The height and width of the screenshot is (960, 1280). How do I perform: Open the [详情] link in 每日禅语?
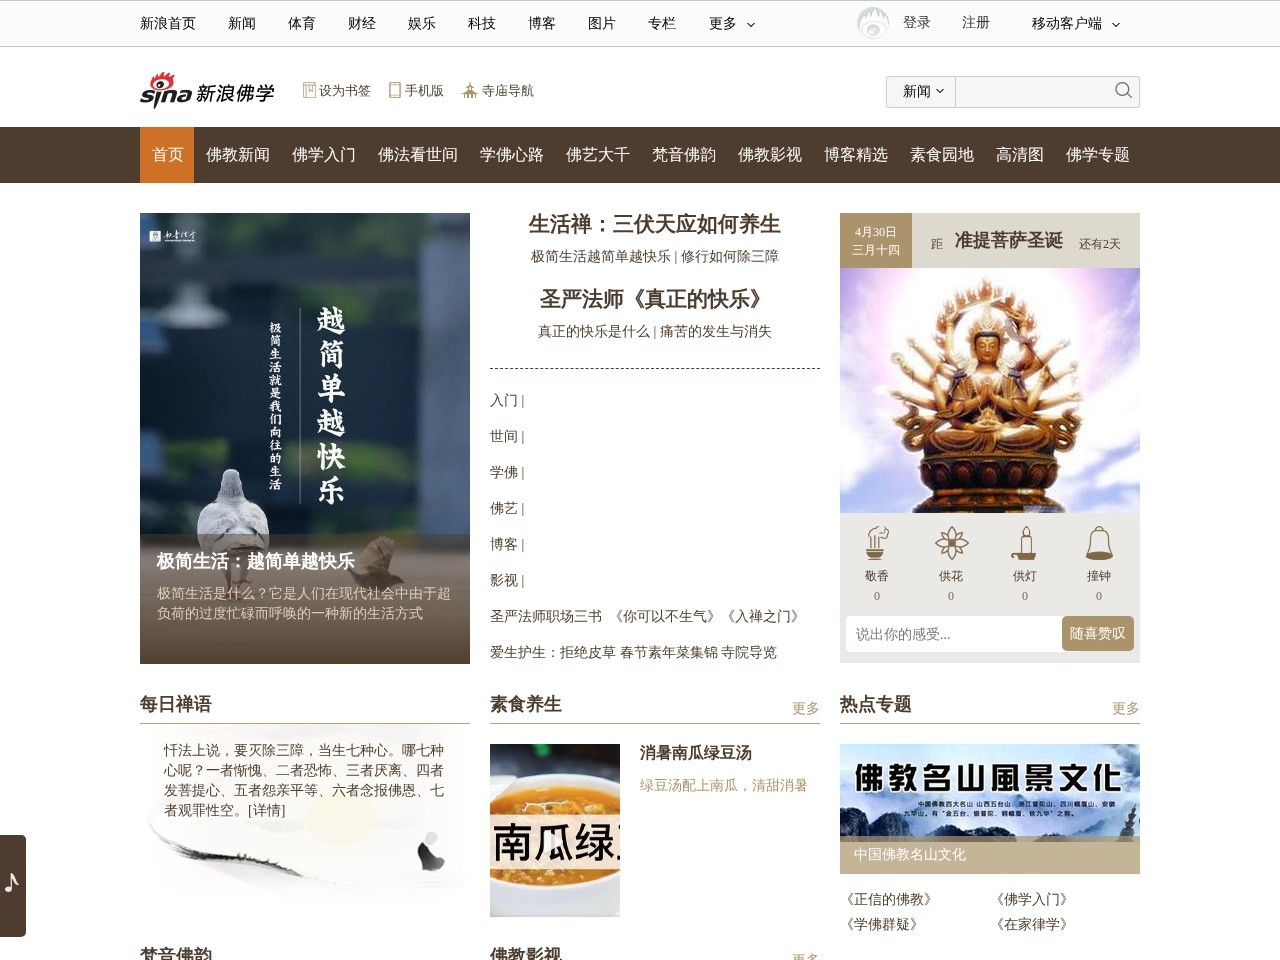pos(267,810)
